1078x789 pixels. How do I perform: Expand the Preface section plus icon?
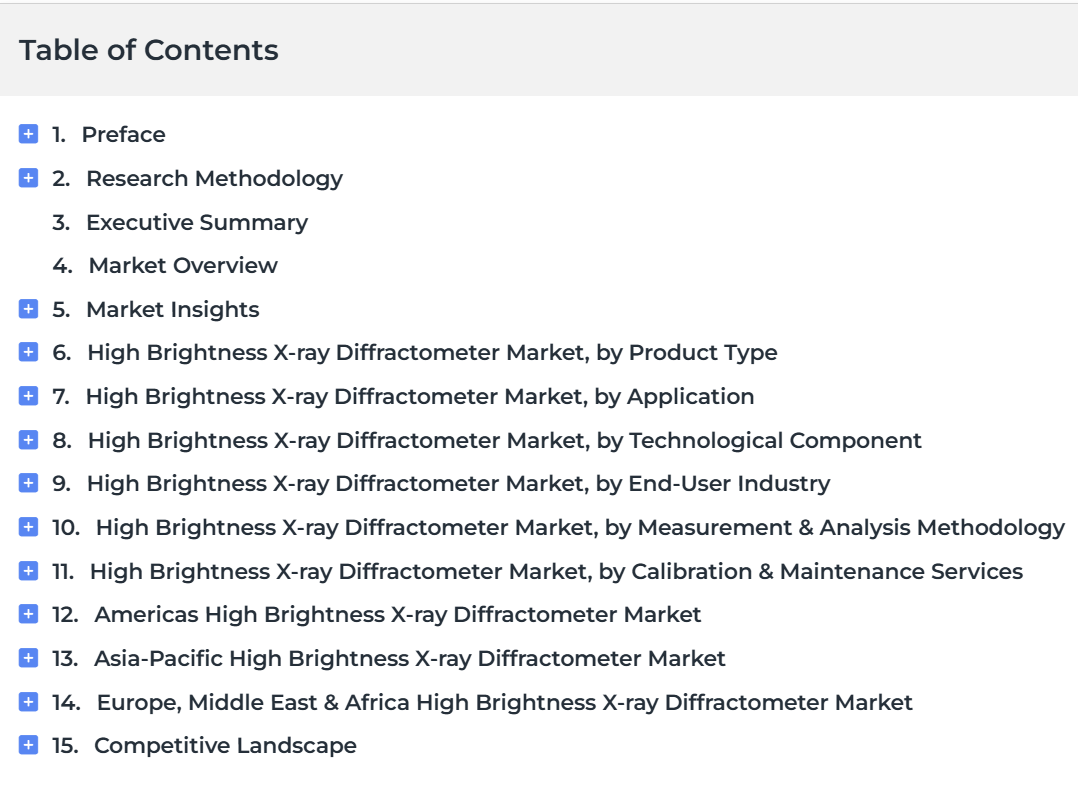pos(28,134)
